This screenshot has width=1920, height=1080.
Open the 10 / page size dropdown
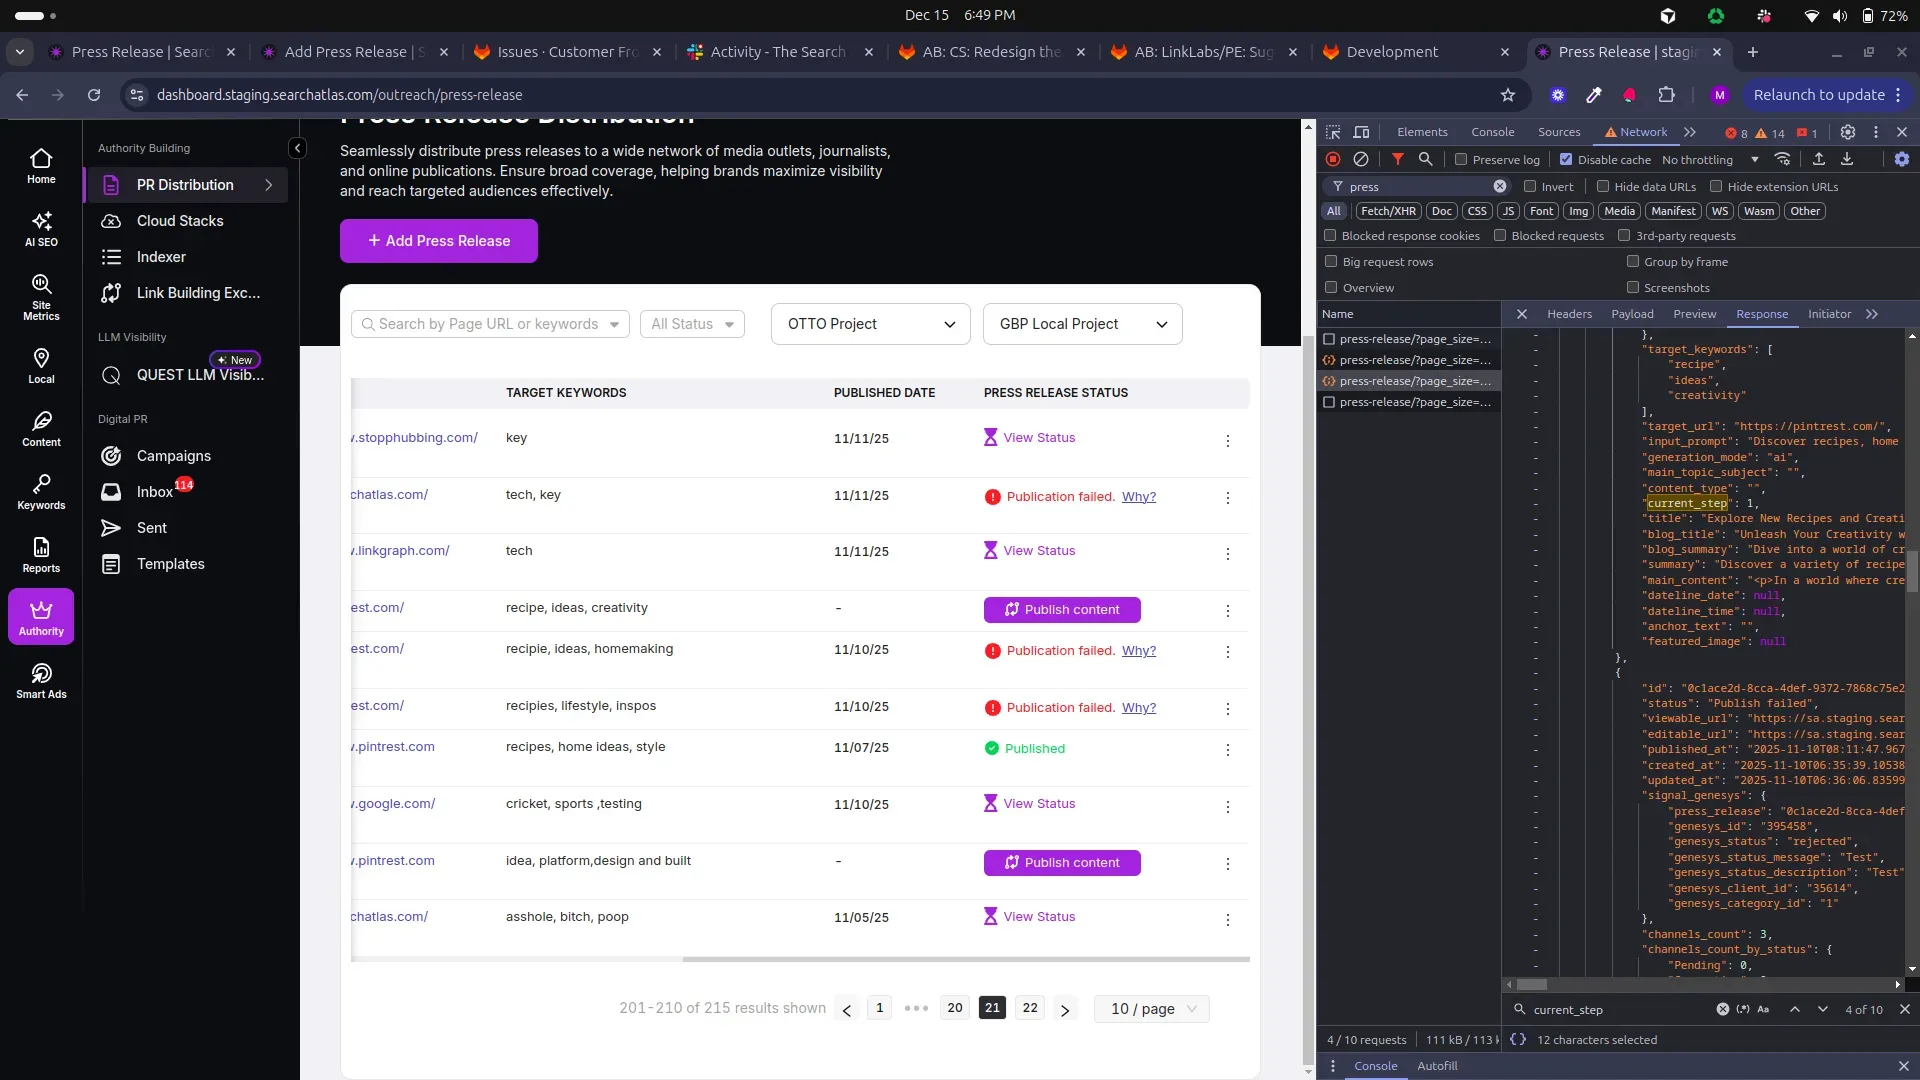tap(1153, 1008)
